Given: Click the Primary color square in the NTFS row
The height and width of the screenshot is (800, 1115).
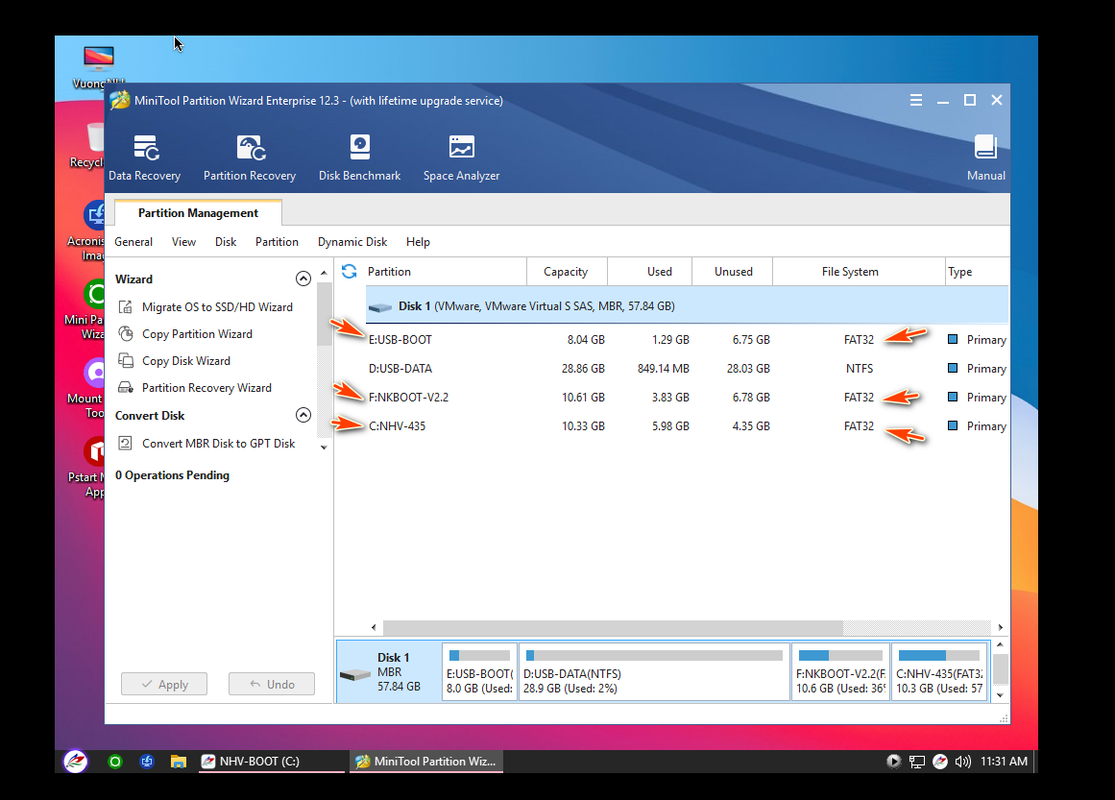Looking at the screenshot, I should coord(952,368).
